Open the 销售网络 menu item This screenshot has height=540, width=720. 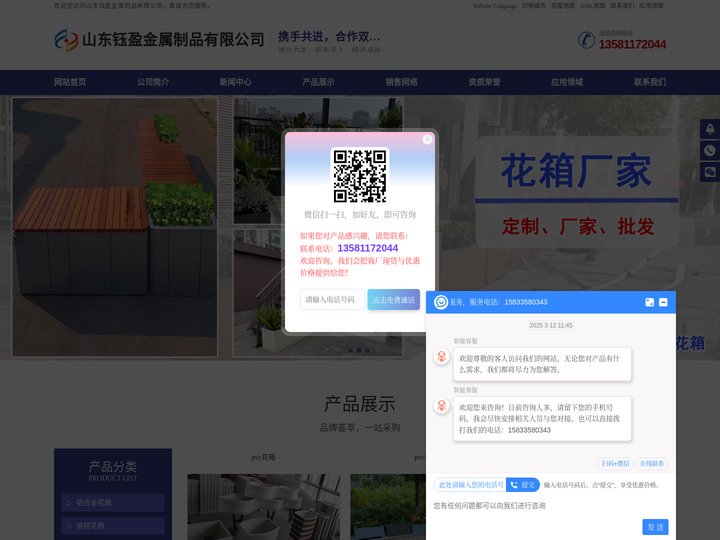coord(401,82)
